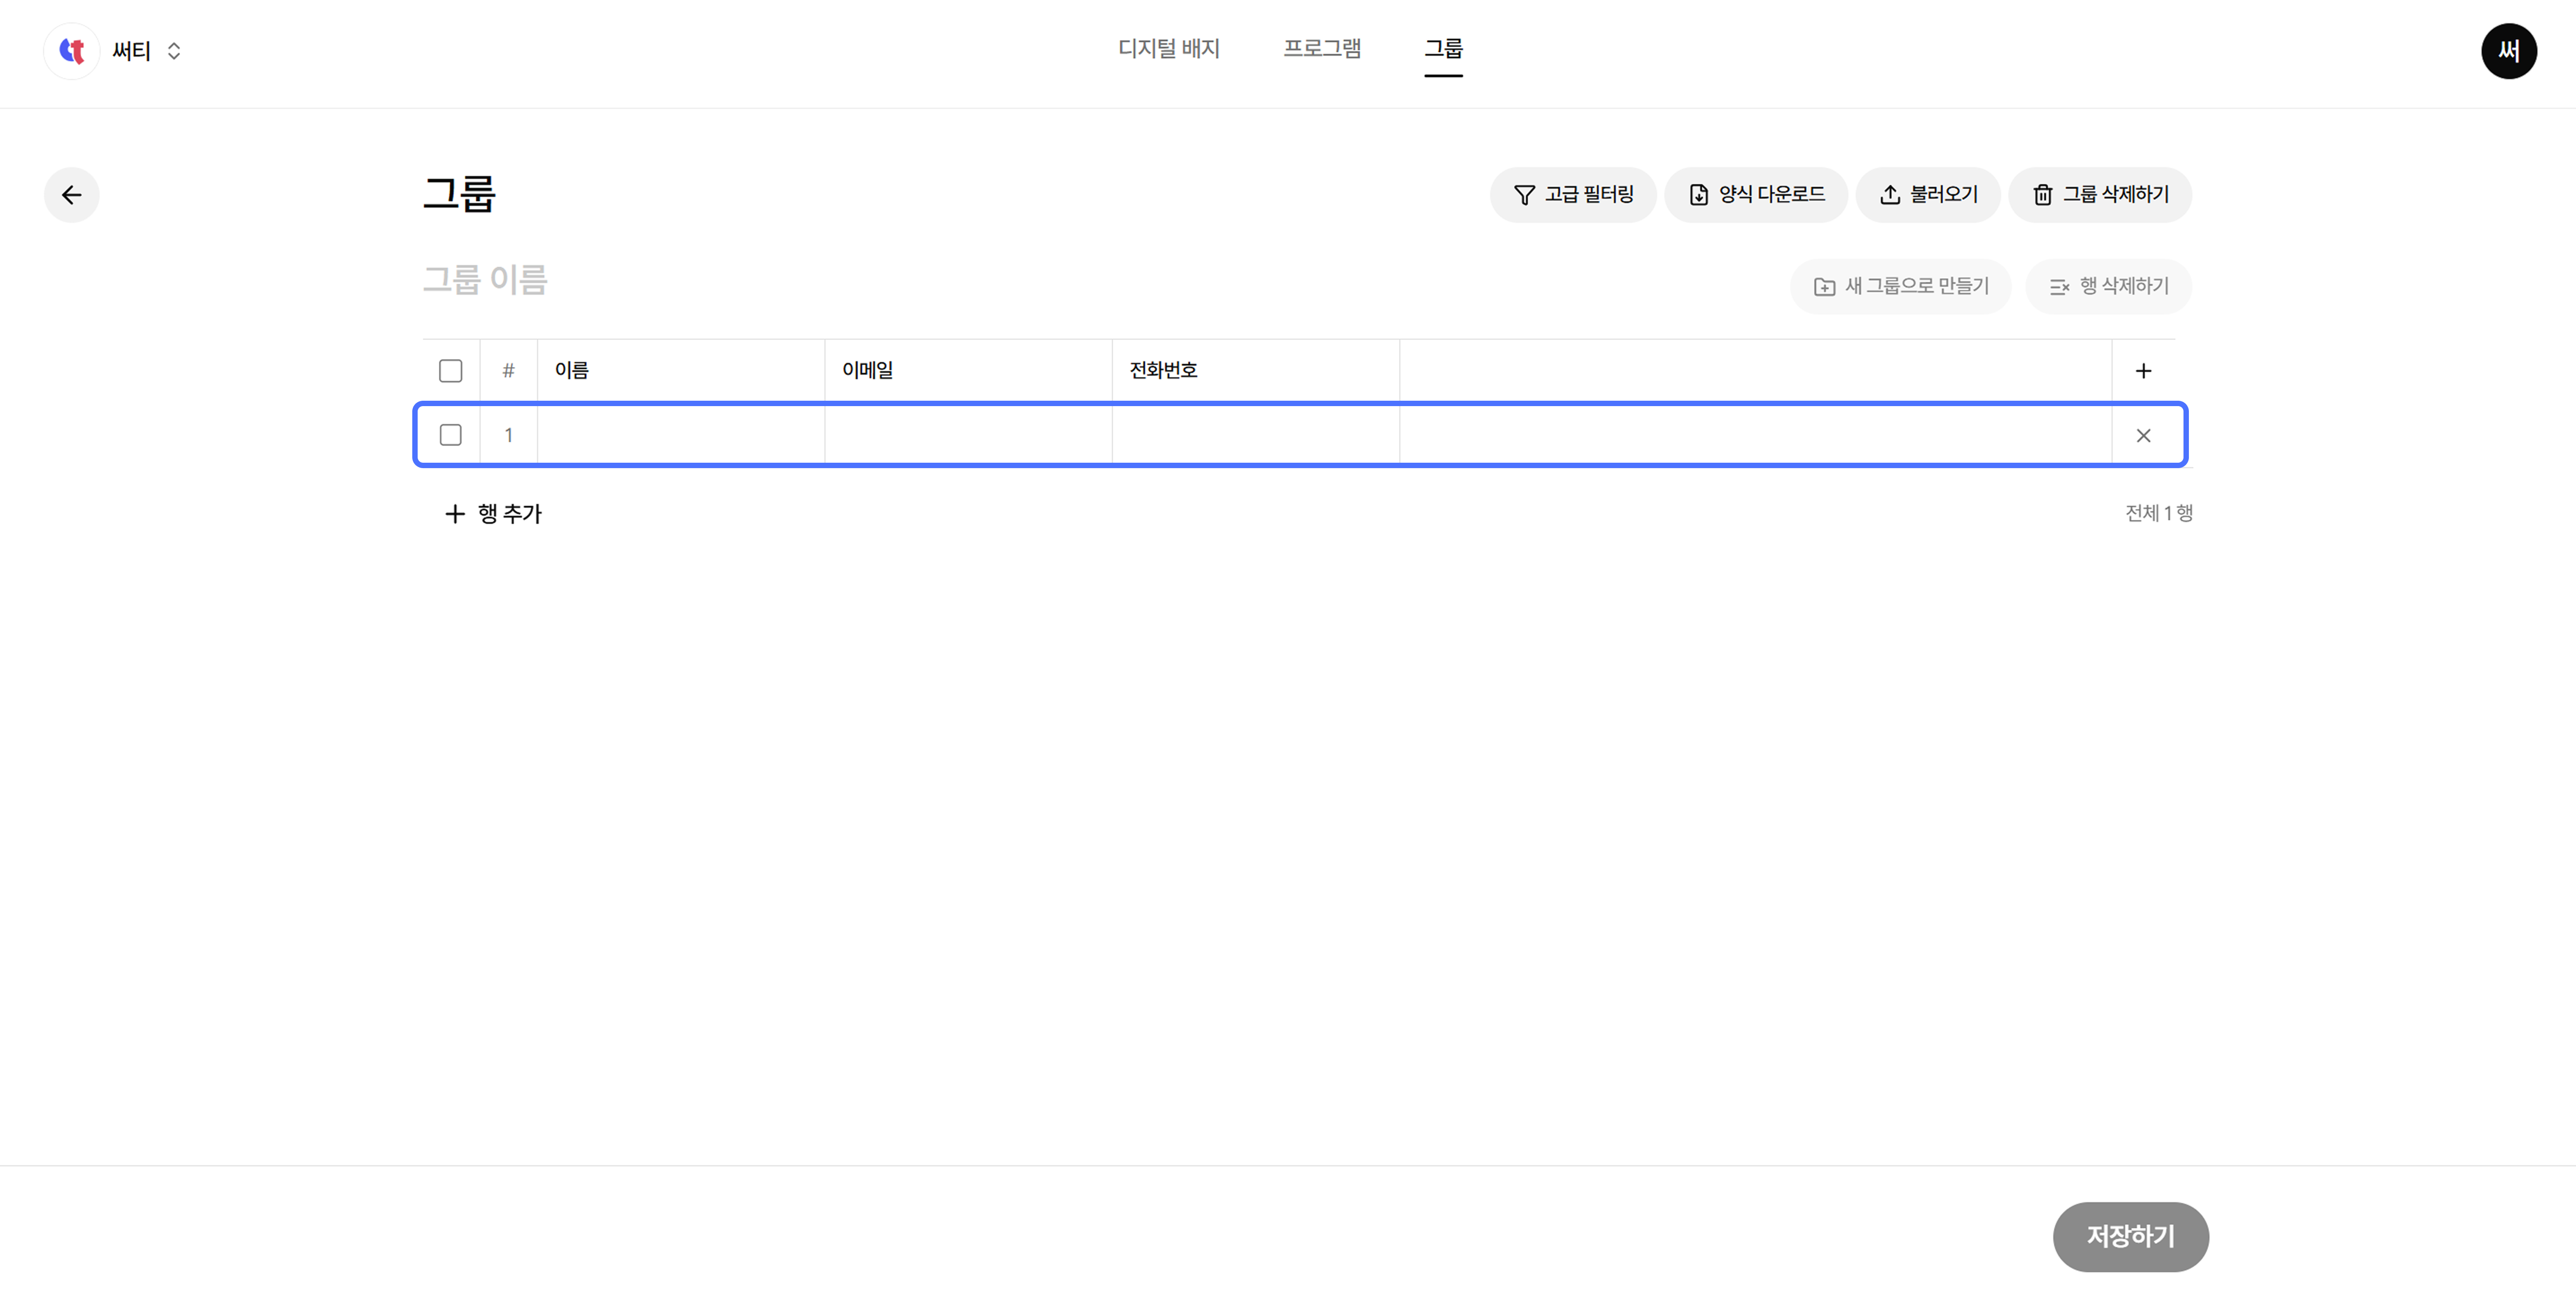Click 새 그룹으로 만들기 button

pyautogui.click(x=1900, y=287)
